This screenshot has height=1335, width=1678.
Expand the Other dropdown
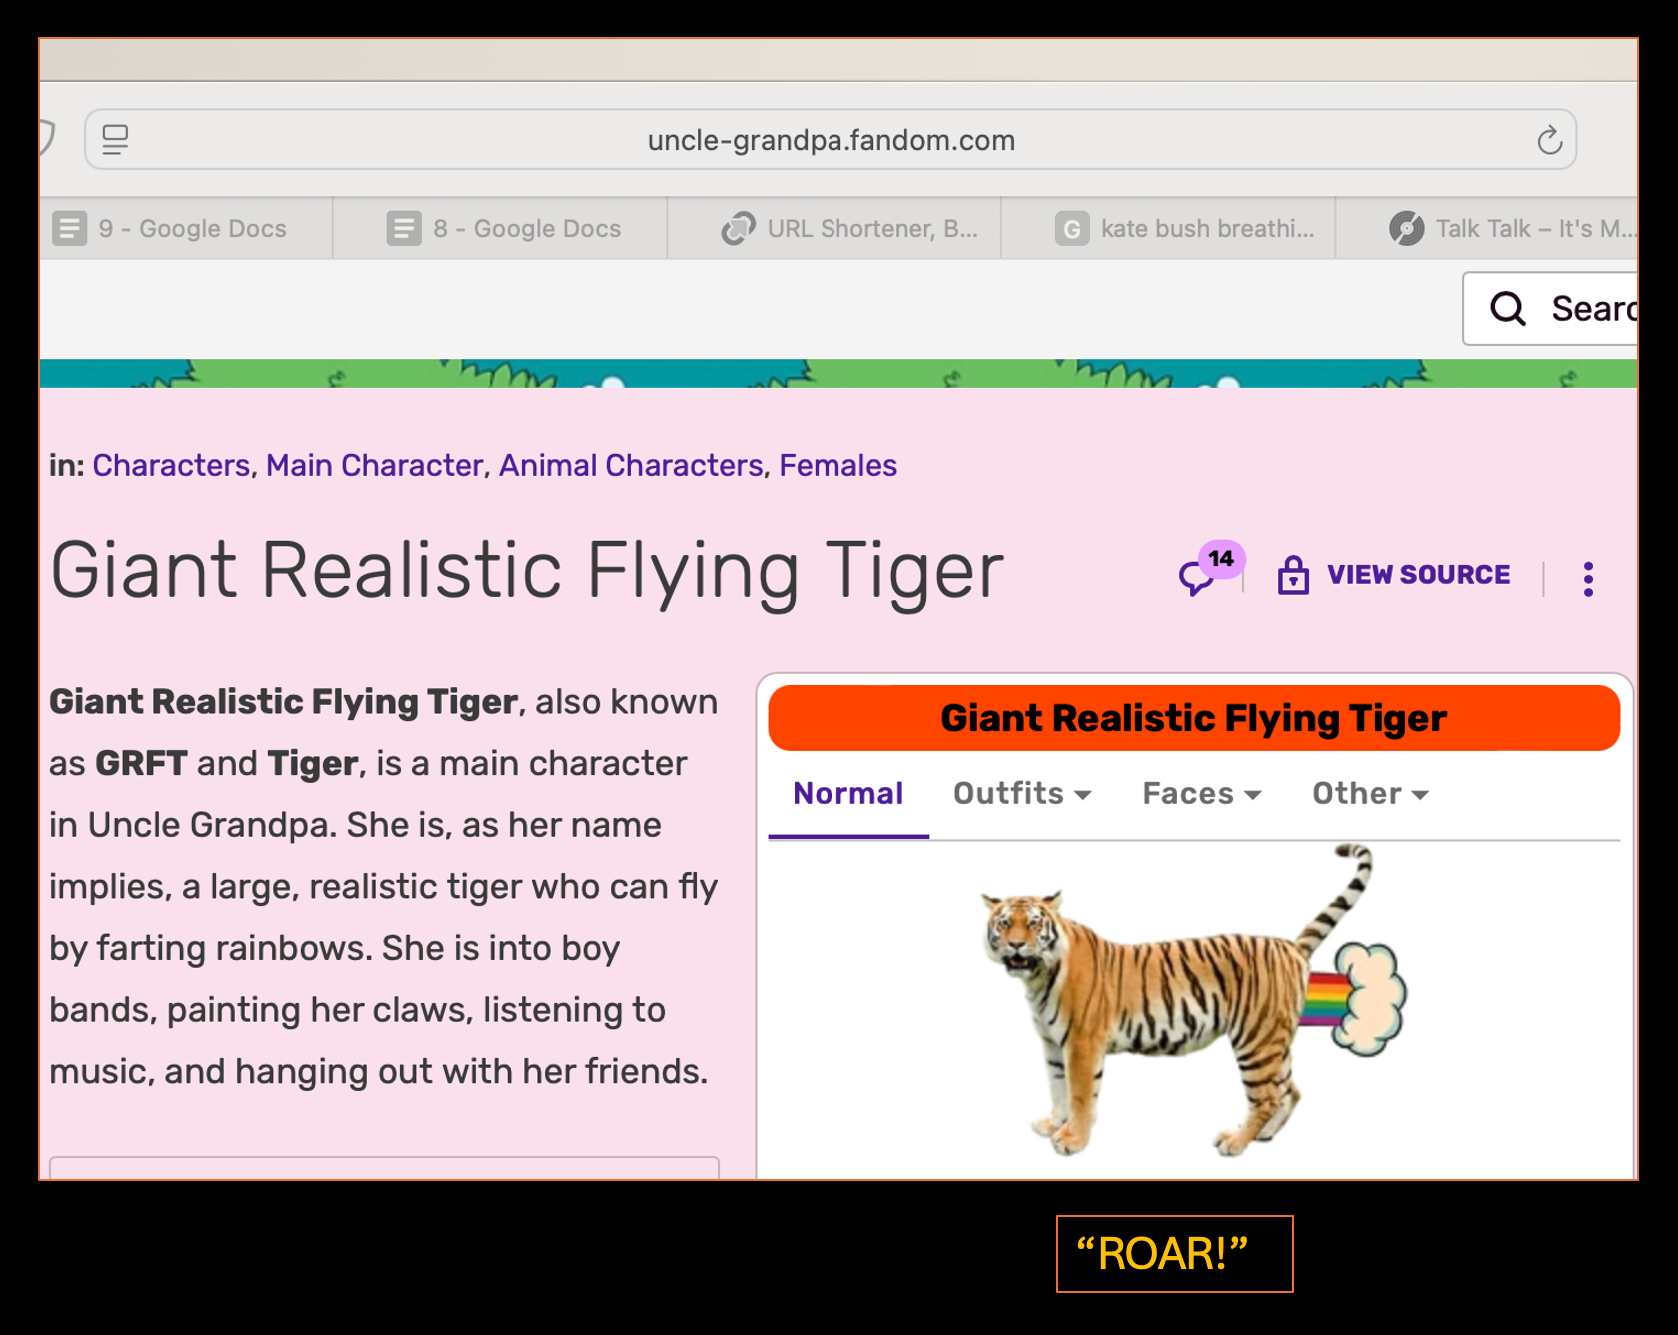point(1370,794)
